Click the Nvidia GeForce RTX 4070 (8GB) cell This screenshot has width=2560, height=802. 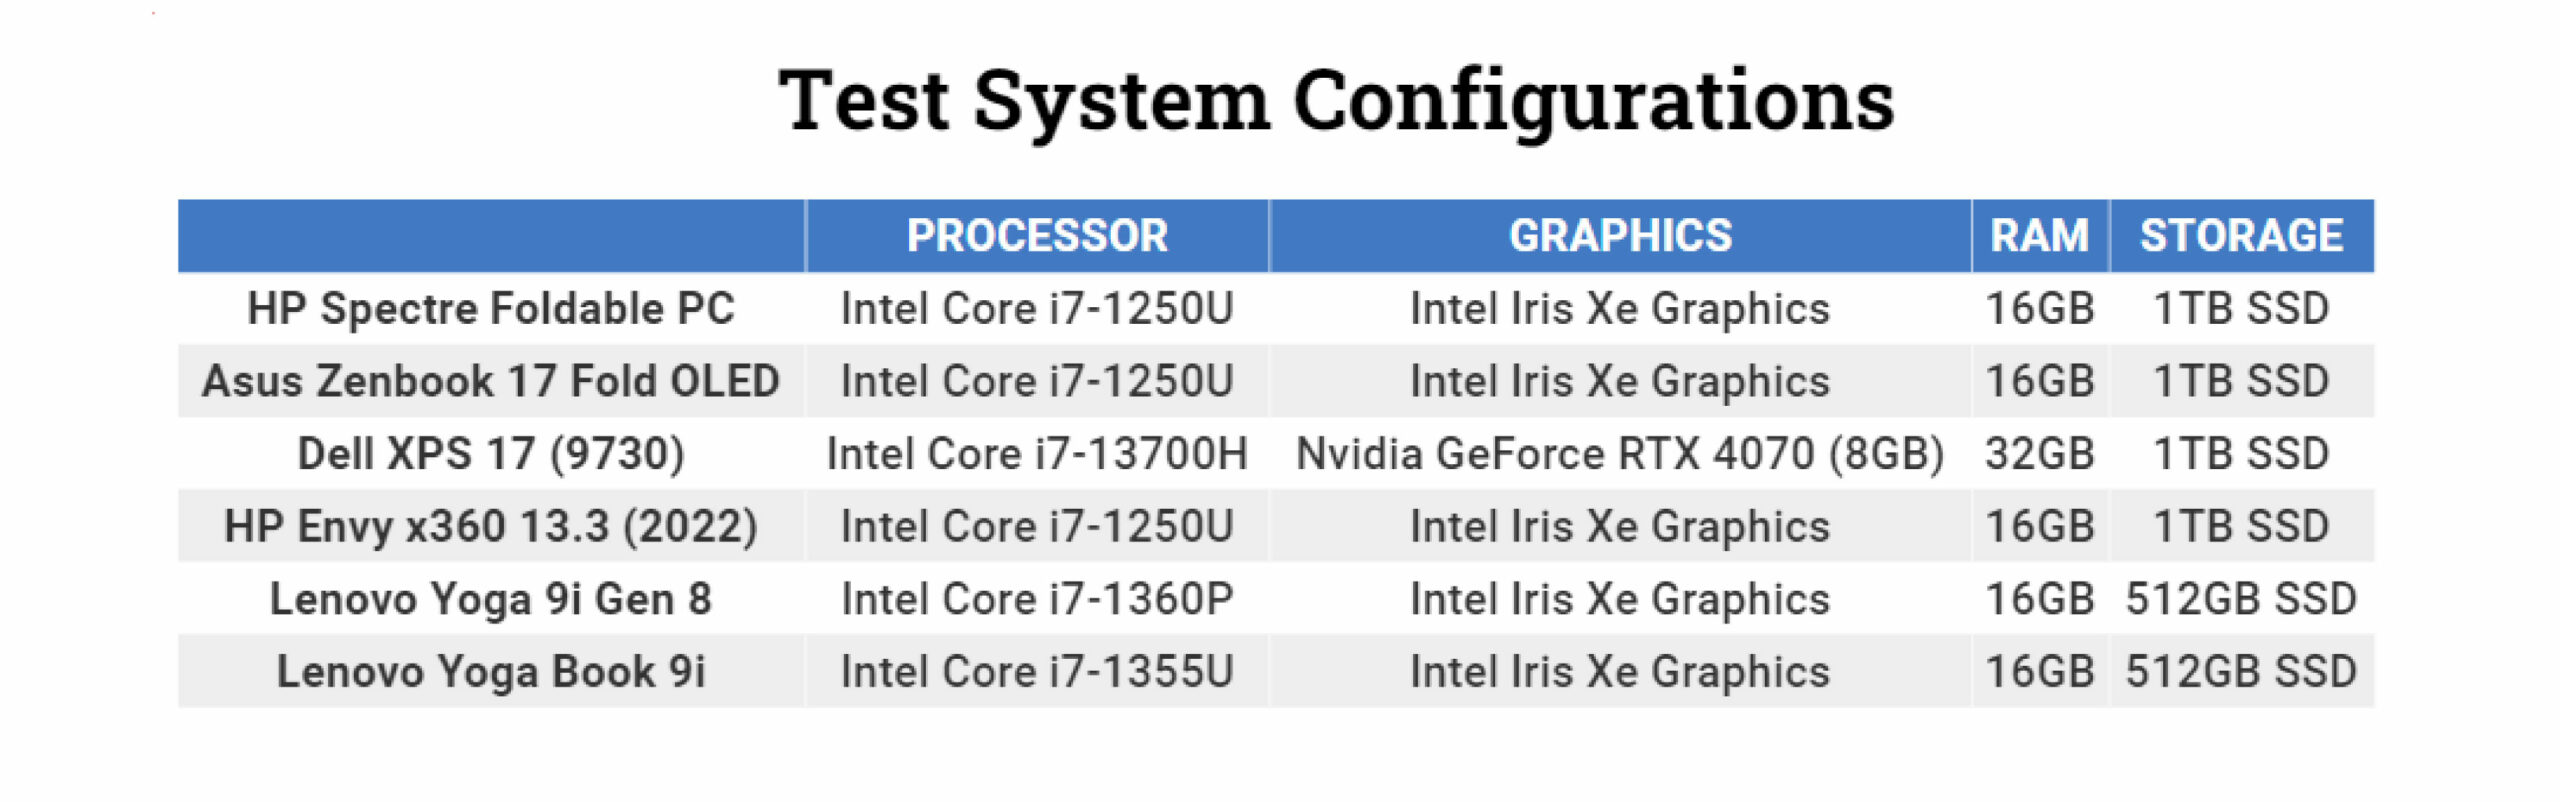pyautogui.click(x=1620, y=454)
